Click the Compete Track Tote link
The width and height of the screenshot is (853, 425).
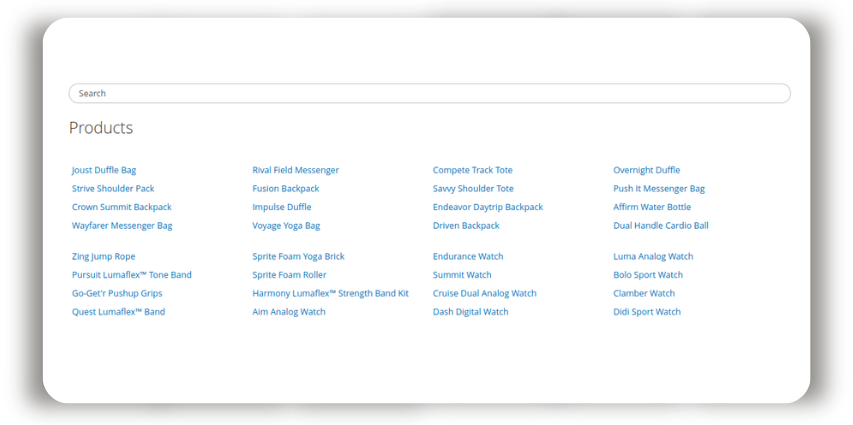[473, 170]
